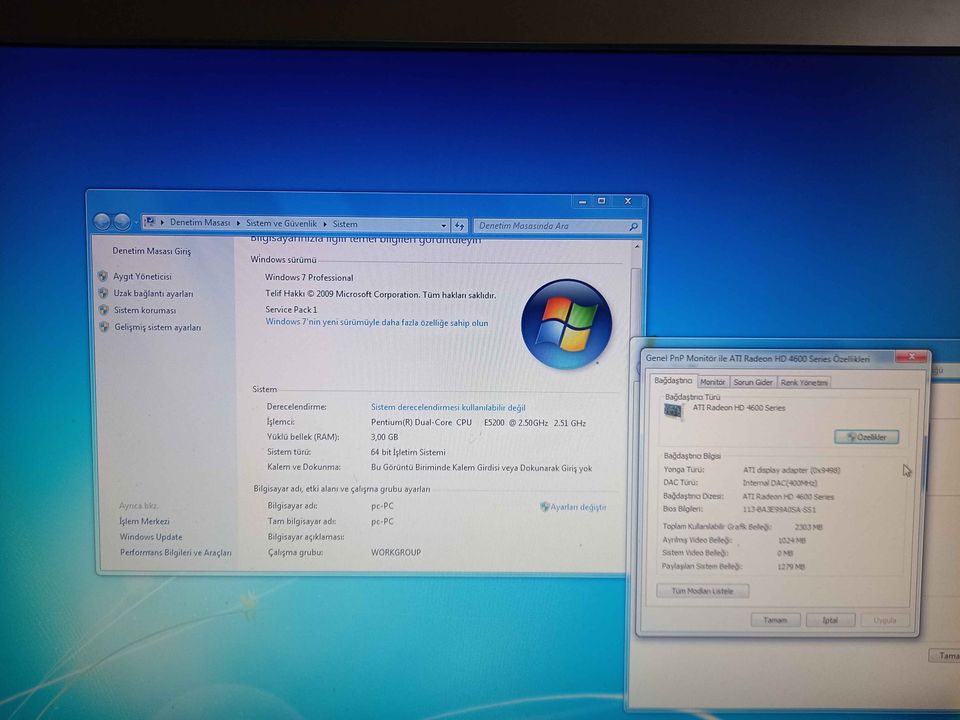Open the address bar history dropdown
Viewport: 960px width, 720px height.
click(x=443, y=225)
